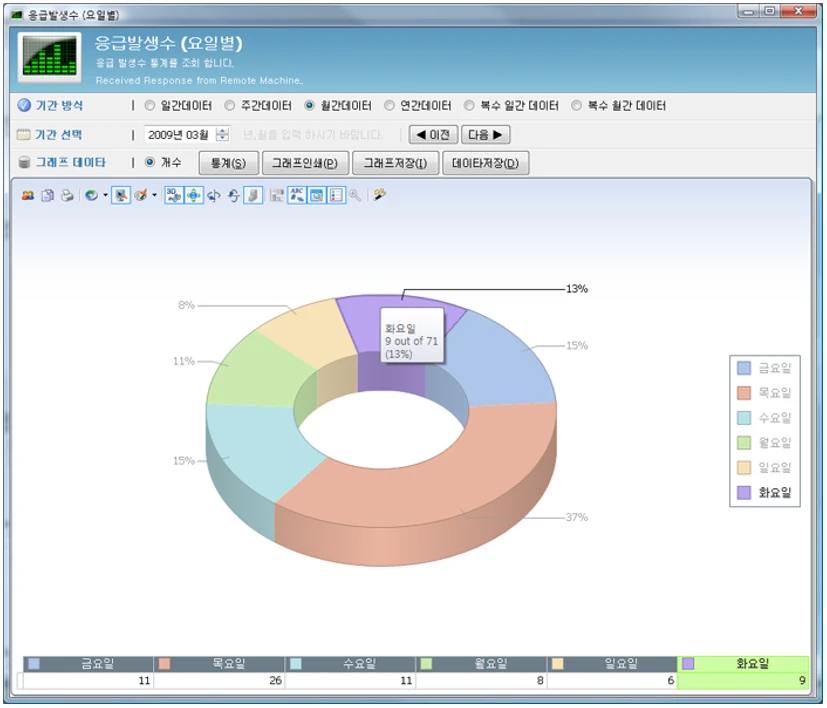Click the rotate vertically icon
This screenshot has width=827, height=708.
tap(233, 196)
